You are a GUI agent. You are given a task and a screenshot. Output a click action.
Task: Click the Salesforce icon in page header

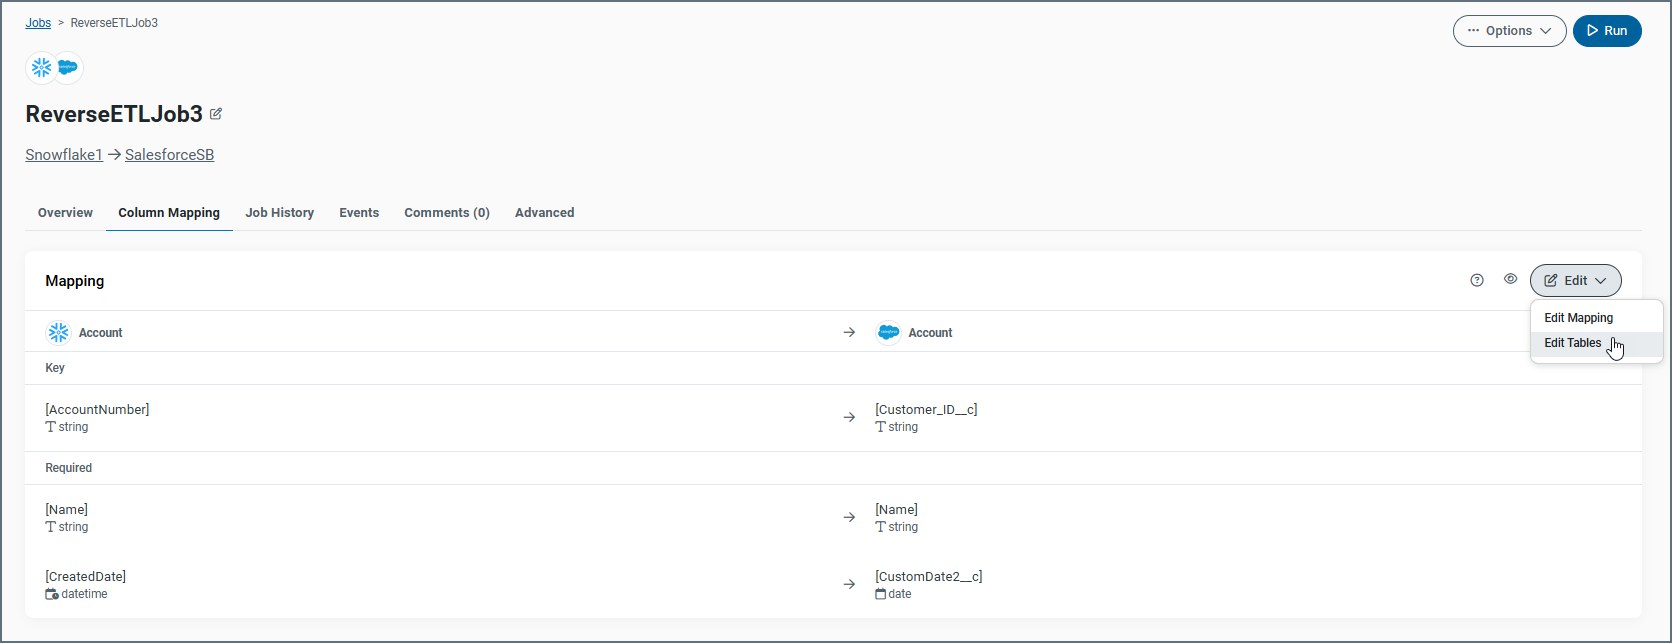point(68,68)
